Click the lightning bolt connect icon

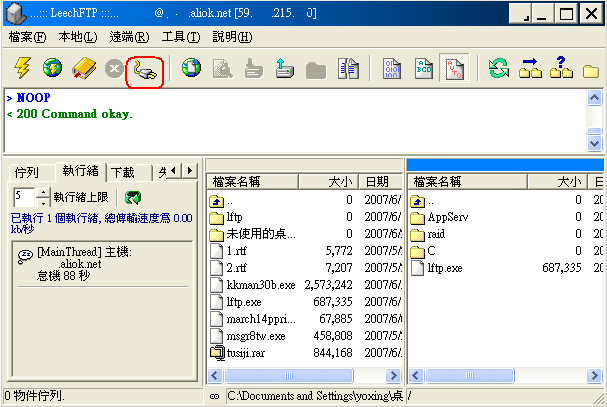click(x=22, y=69)
